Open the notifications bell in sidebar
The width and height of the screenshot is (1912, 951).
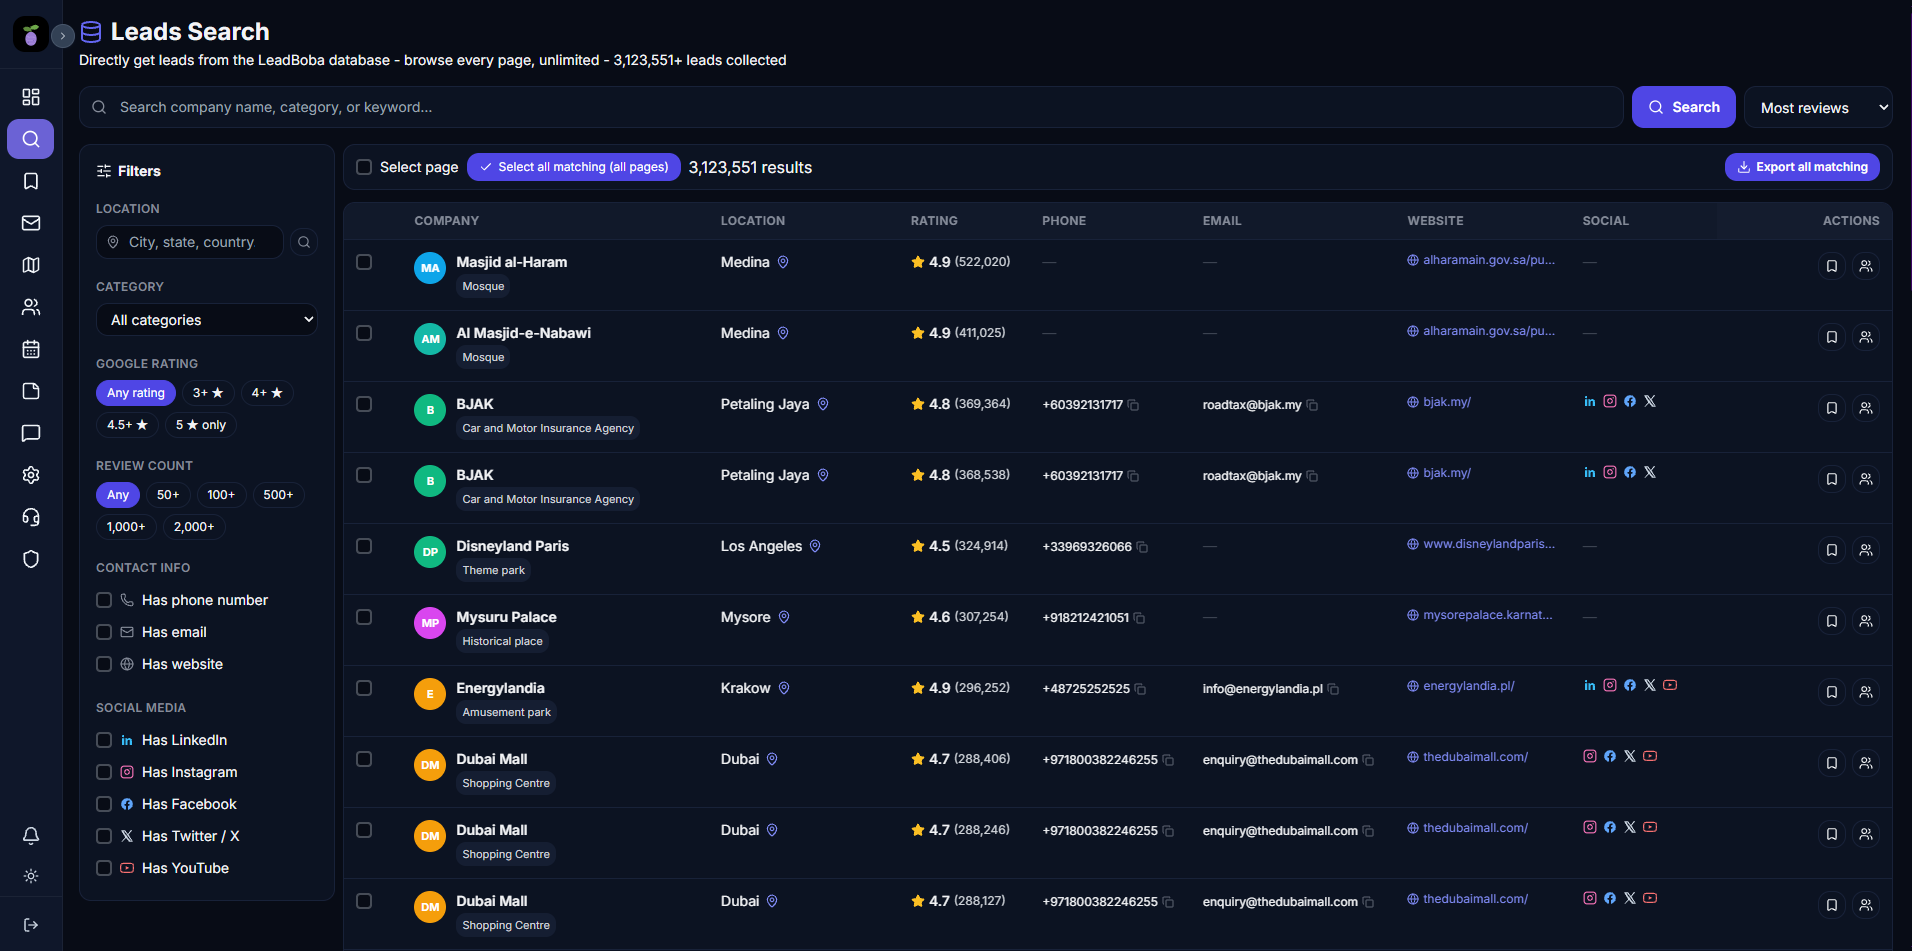[x=31, y=835]
